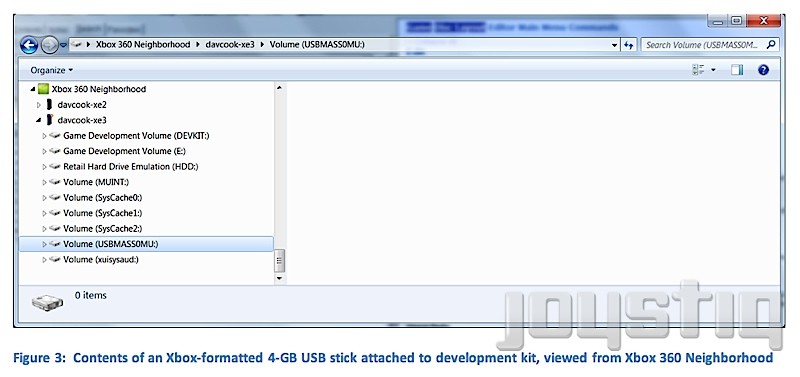This screenshot has width=800, height=377.
Task: Expand the davcook-xe2 tree node
Action: (x=39, y=105)
